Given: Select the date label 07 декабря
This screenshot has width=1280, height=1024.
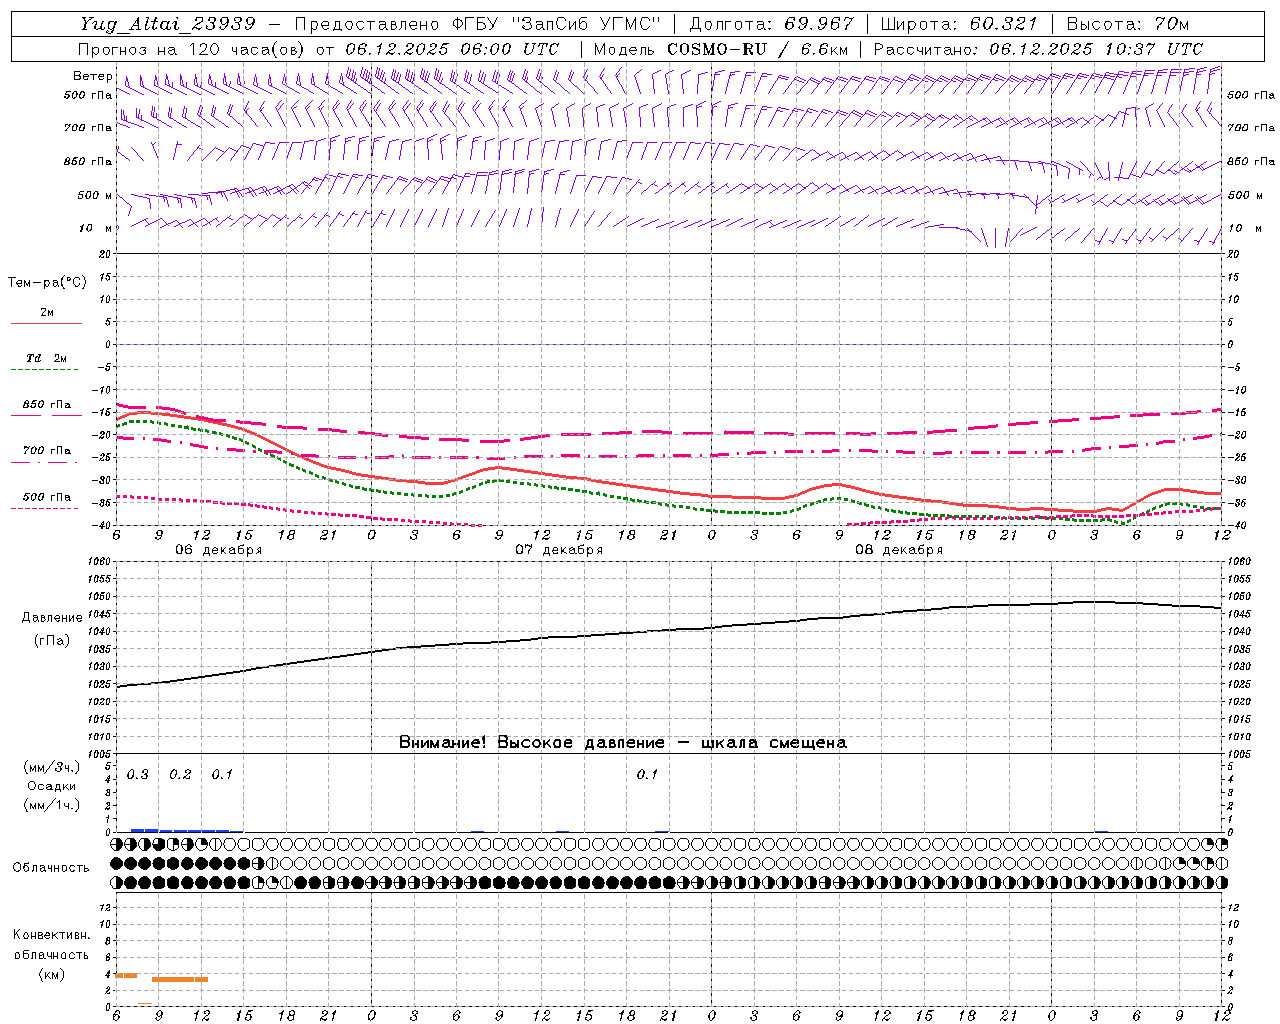Looking at the screenshot, I should point(559,550).
